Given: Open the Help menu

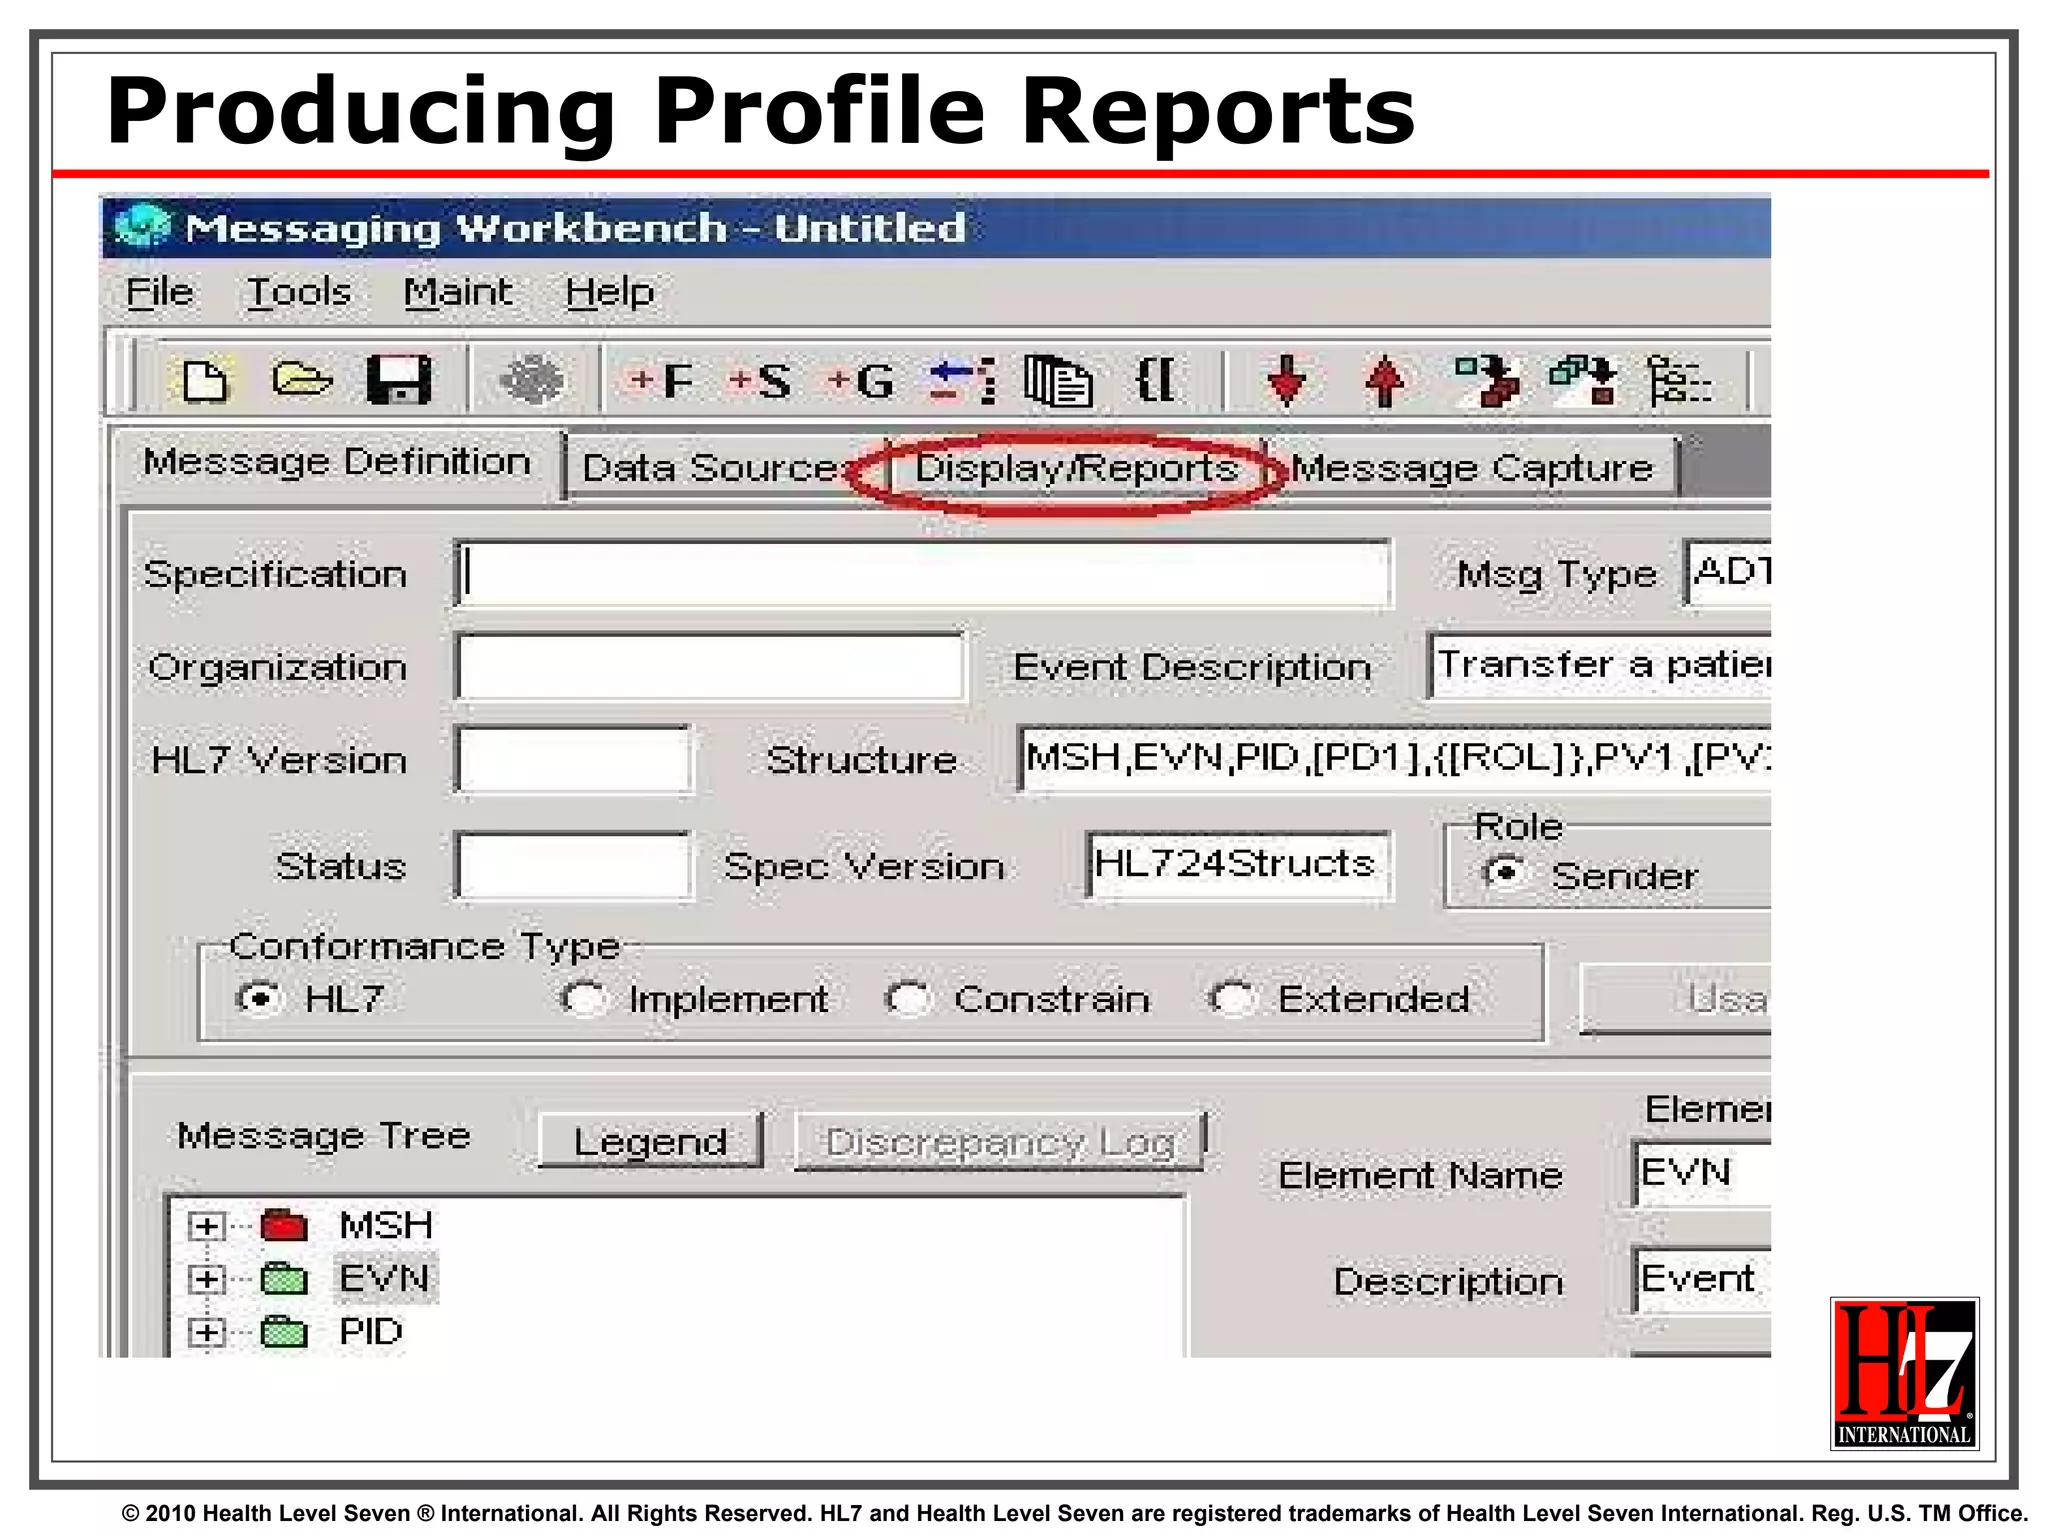Looking at the screenshot, I should 609,292.
